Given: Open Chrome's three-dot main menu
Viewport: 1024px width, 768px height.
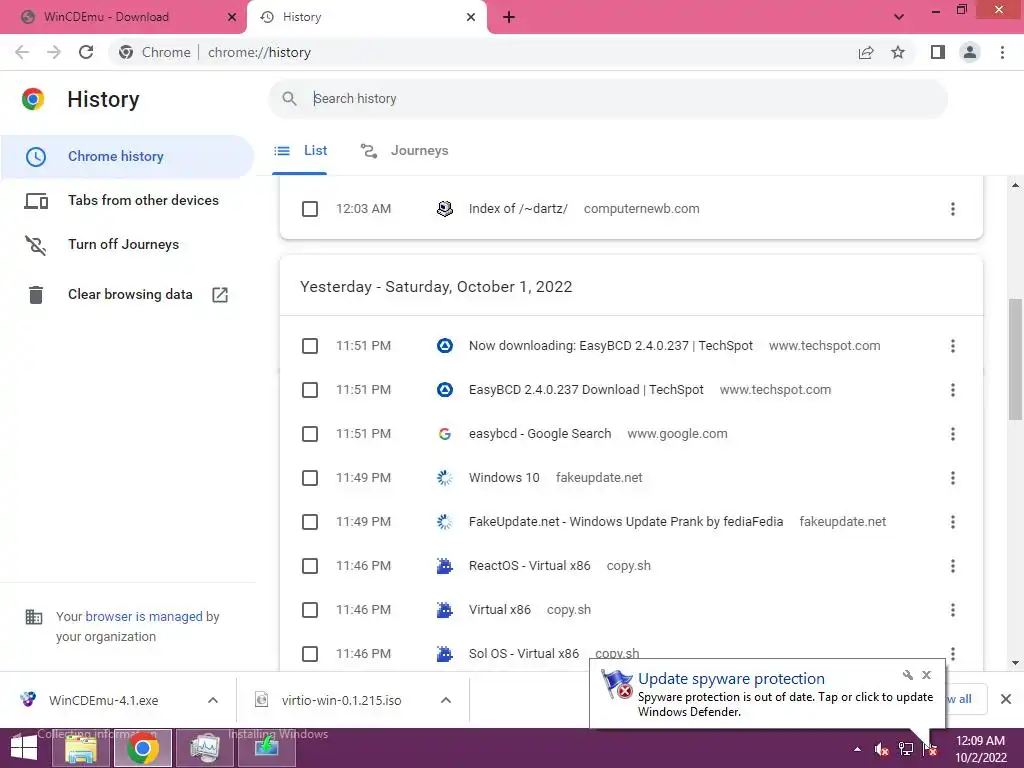Looking at the screenshot, I should (x=1002, y=52).
